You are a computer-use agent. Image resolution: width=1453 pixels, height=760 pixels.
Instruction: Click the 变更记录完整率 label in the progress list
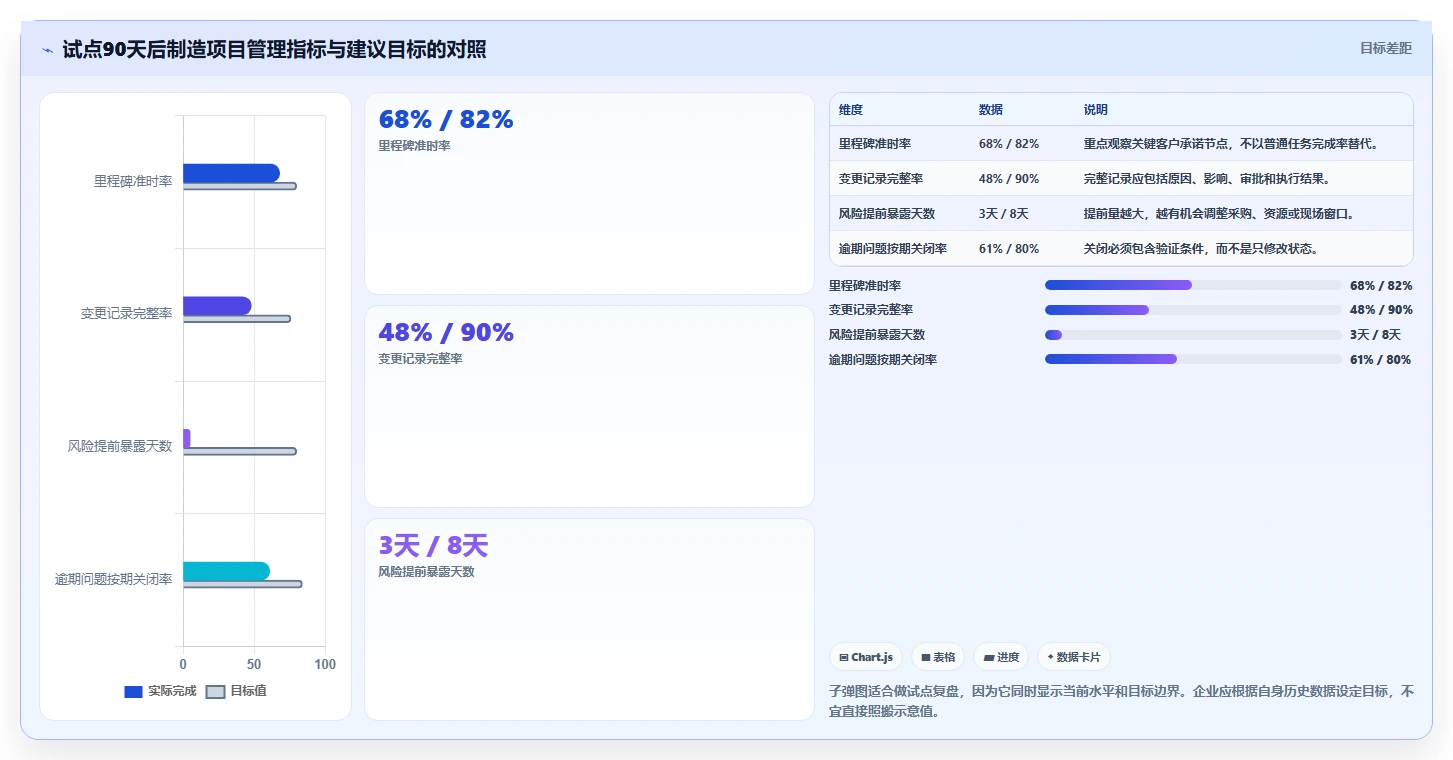point(871,310)
